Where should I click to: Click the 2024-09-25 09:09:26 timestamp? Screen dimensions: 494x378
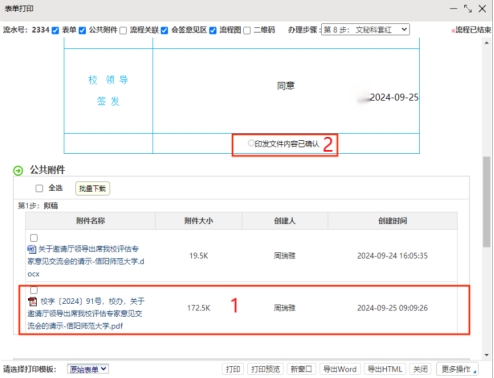click(x=392, y=308)
